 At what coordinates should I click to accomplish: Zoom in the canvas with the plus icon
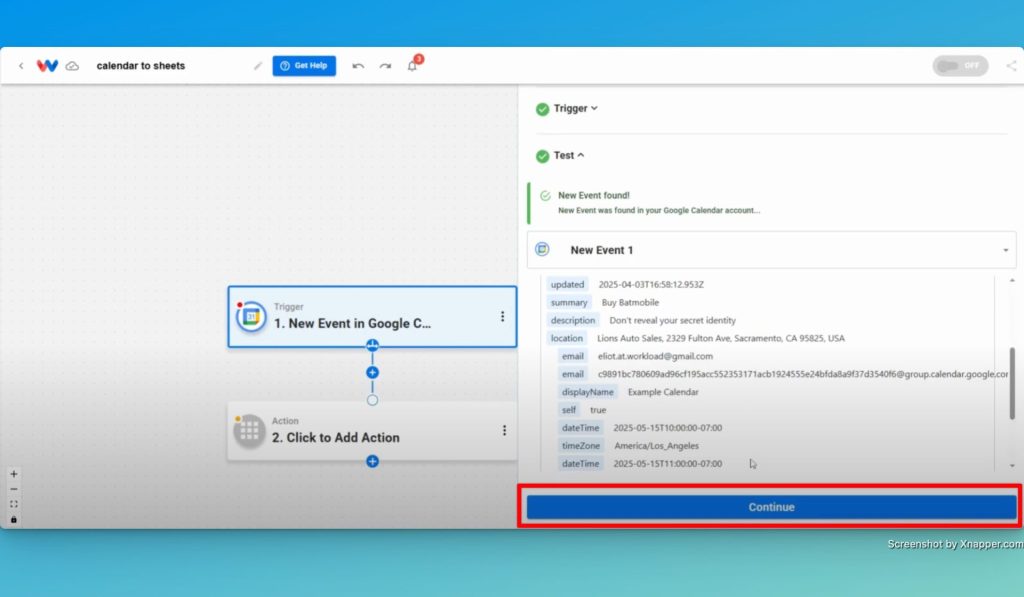[14, 474]
